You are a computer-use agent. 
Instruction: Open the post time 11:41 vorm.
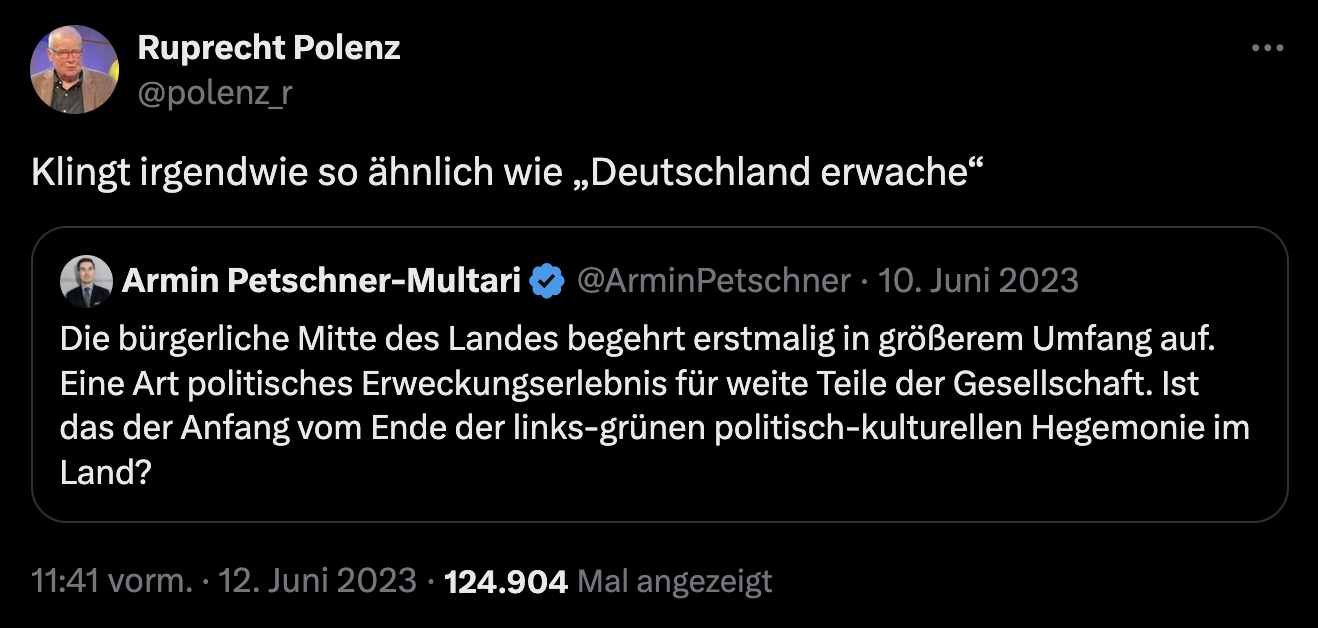(x=111, y=581)
